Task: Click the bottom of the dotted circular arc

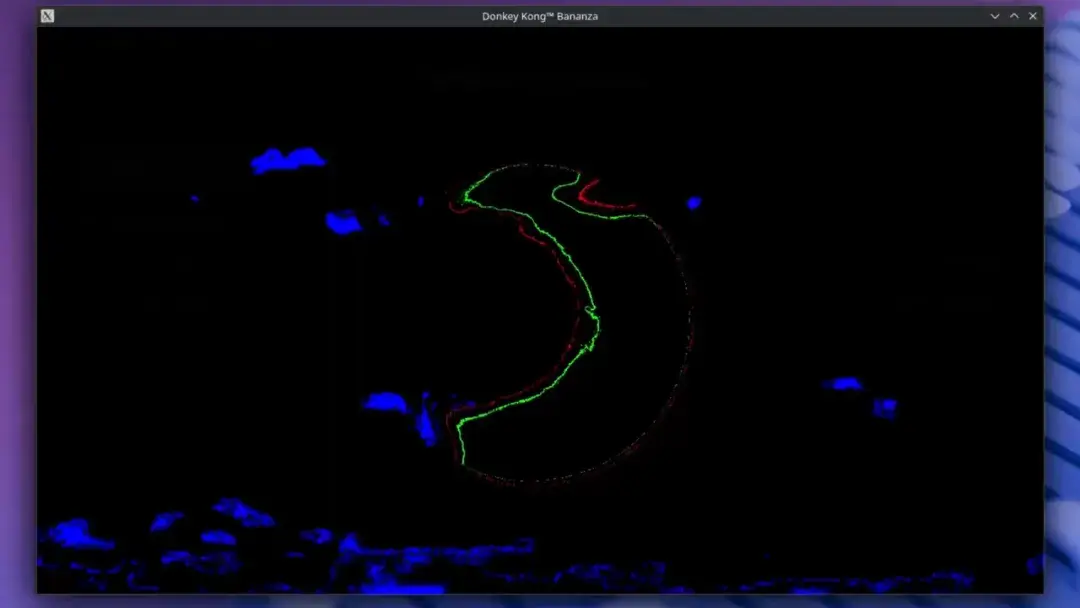Action: tap(540, 482)
